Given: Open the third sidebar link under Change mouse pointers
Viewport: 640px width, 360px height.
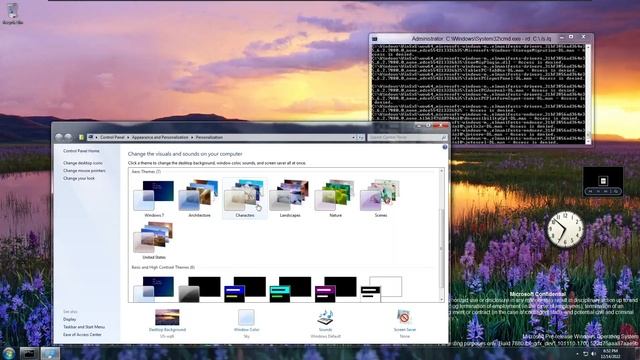Looking at the screenshot, I should (79, 178).
